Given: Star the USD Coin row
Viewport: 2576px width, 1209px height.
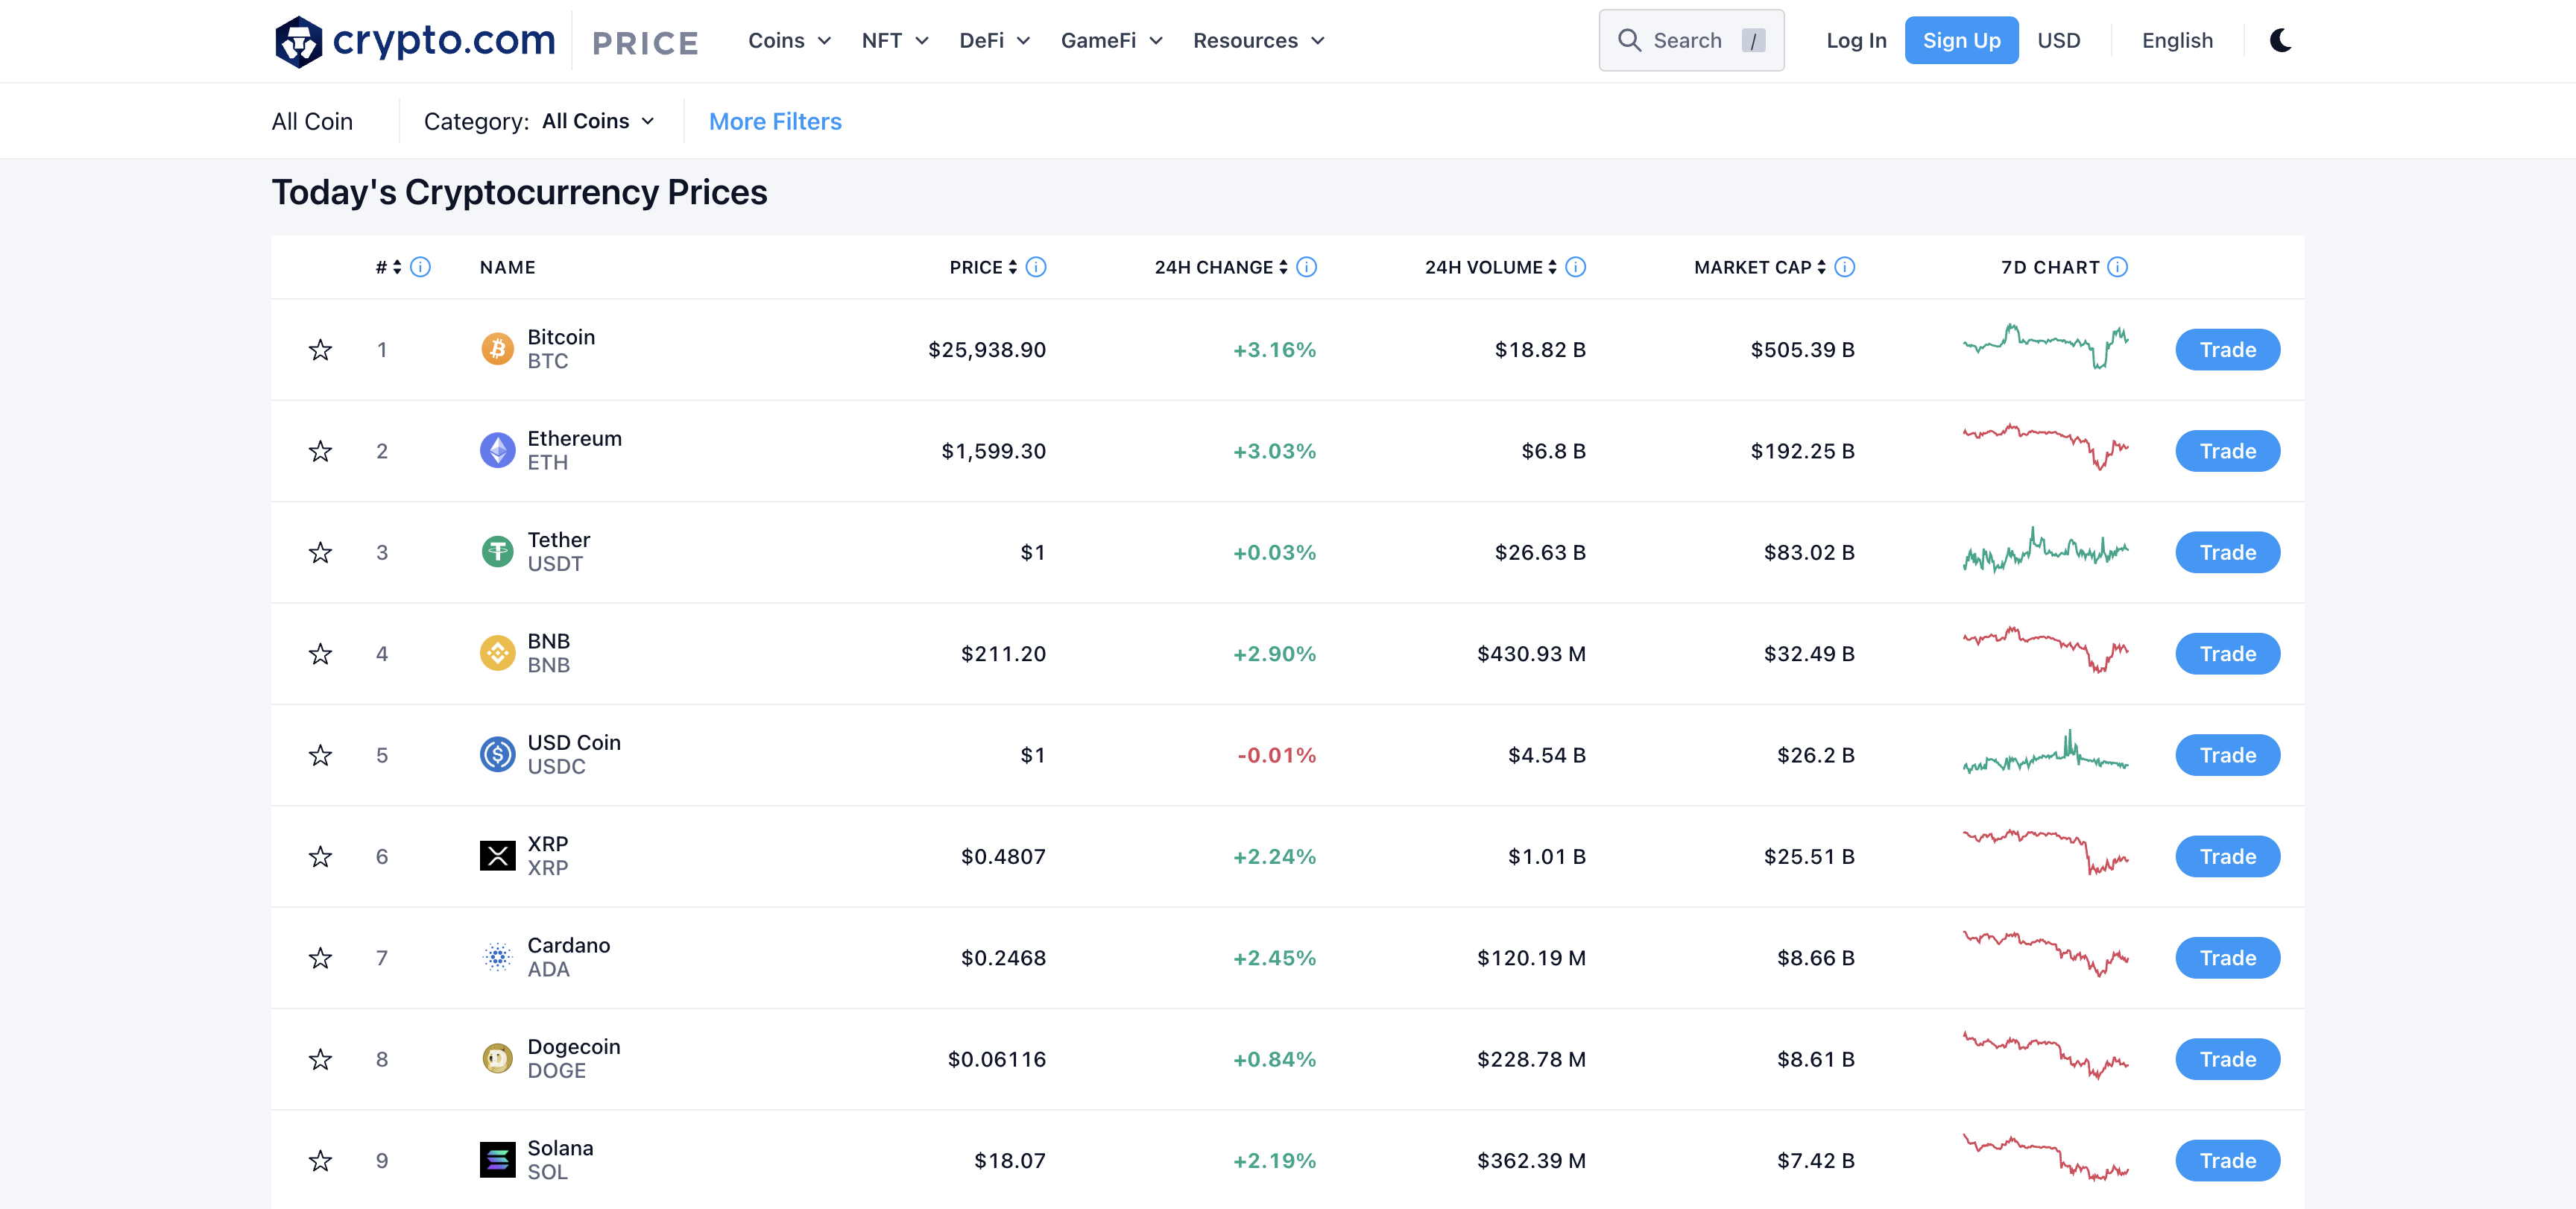Looking at the screenshot, I should (320, 755).
